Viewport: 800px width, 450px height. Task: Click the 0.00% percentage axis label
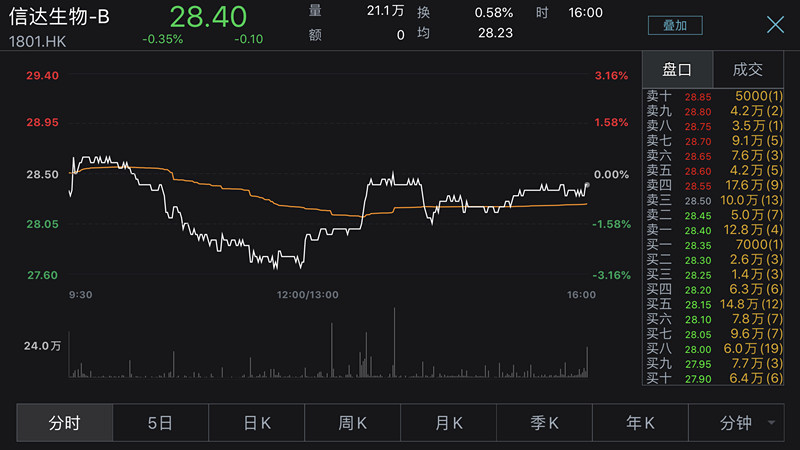[x=611, y=174]
